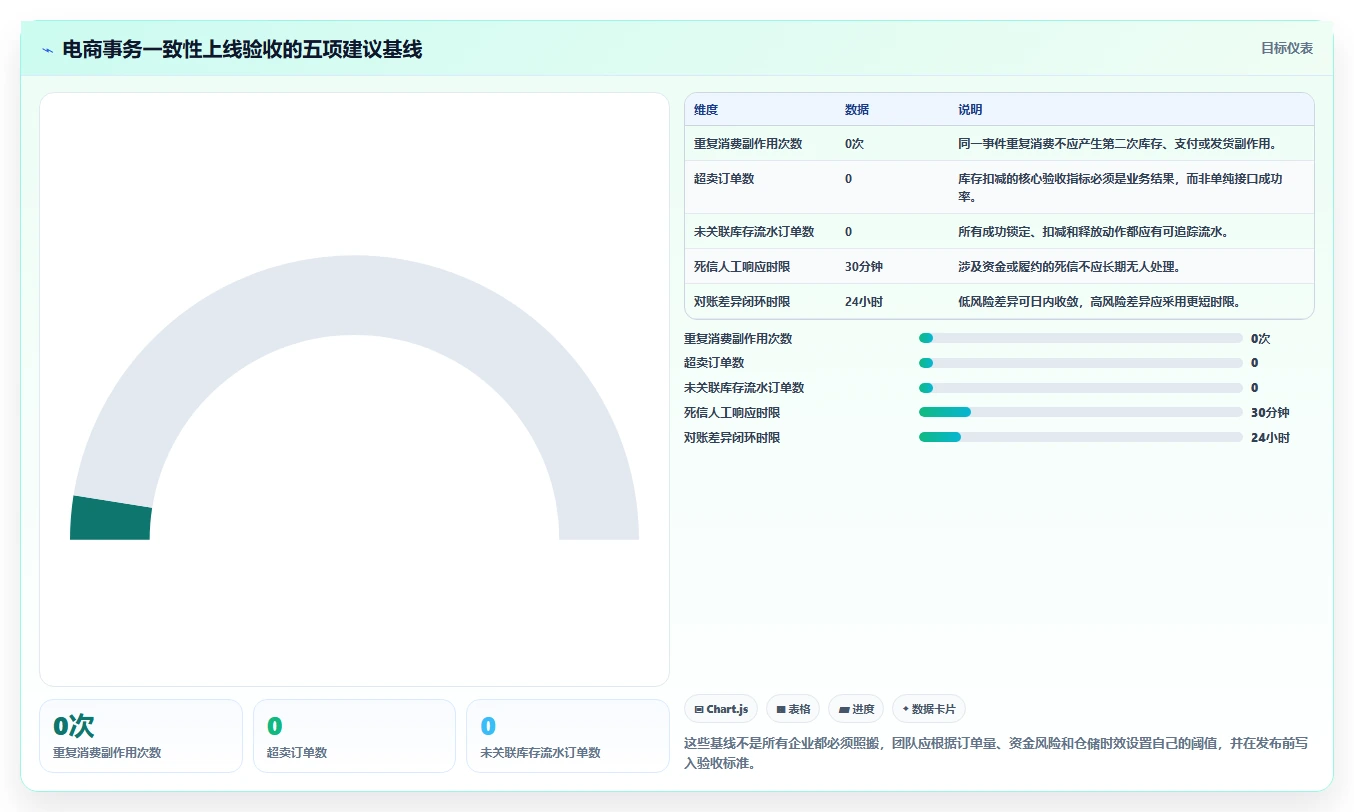Select table row 死信人工响应时限
Screen dimensions: 1354x812
click(x=999, y=267)
